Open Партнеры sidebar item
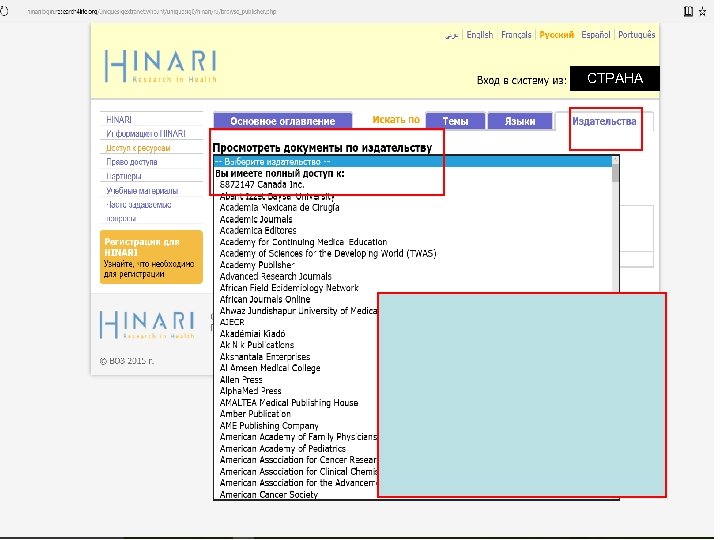The height and width of the screenshot is (540, 720). coord(124,176)
